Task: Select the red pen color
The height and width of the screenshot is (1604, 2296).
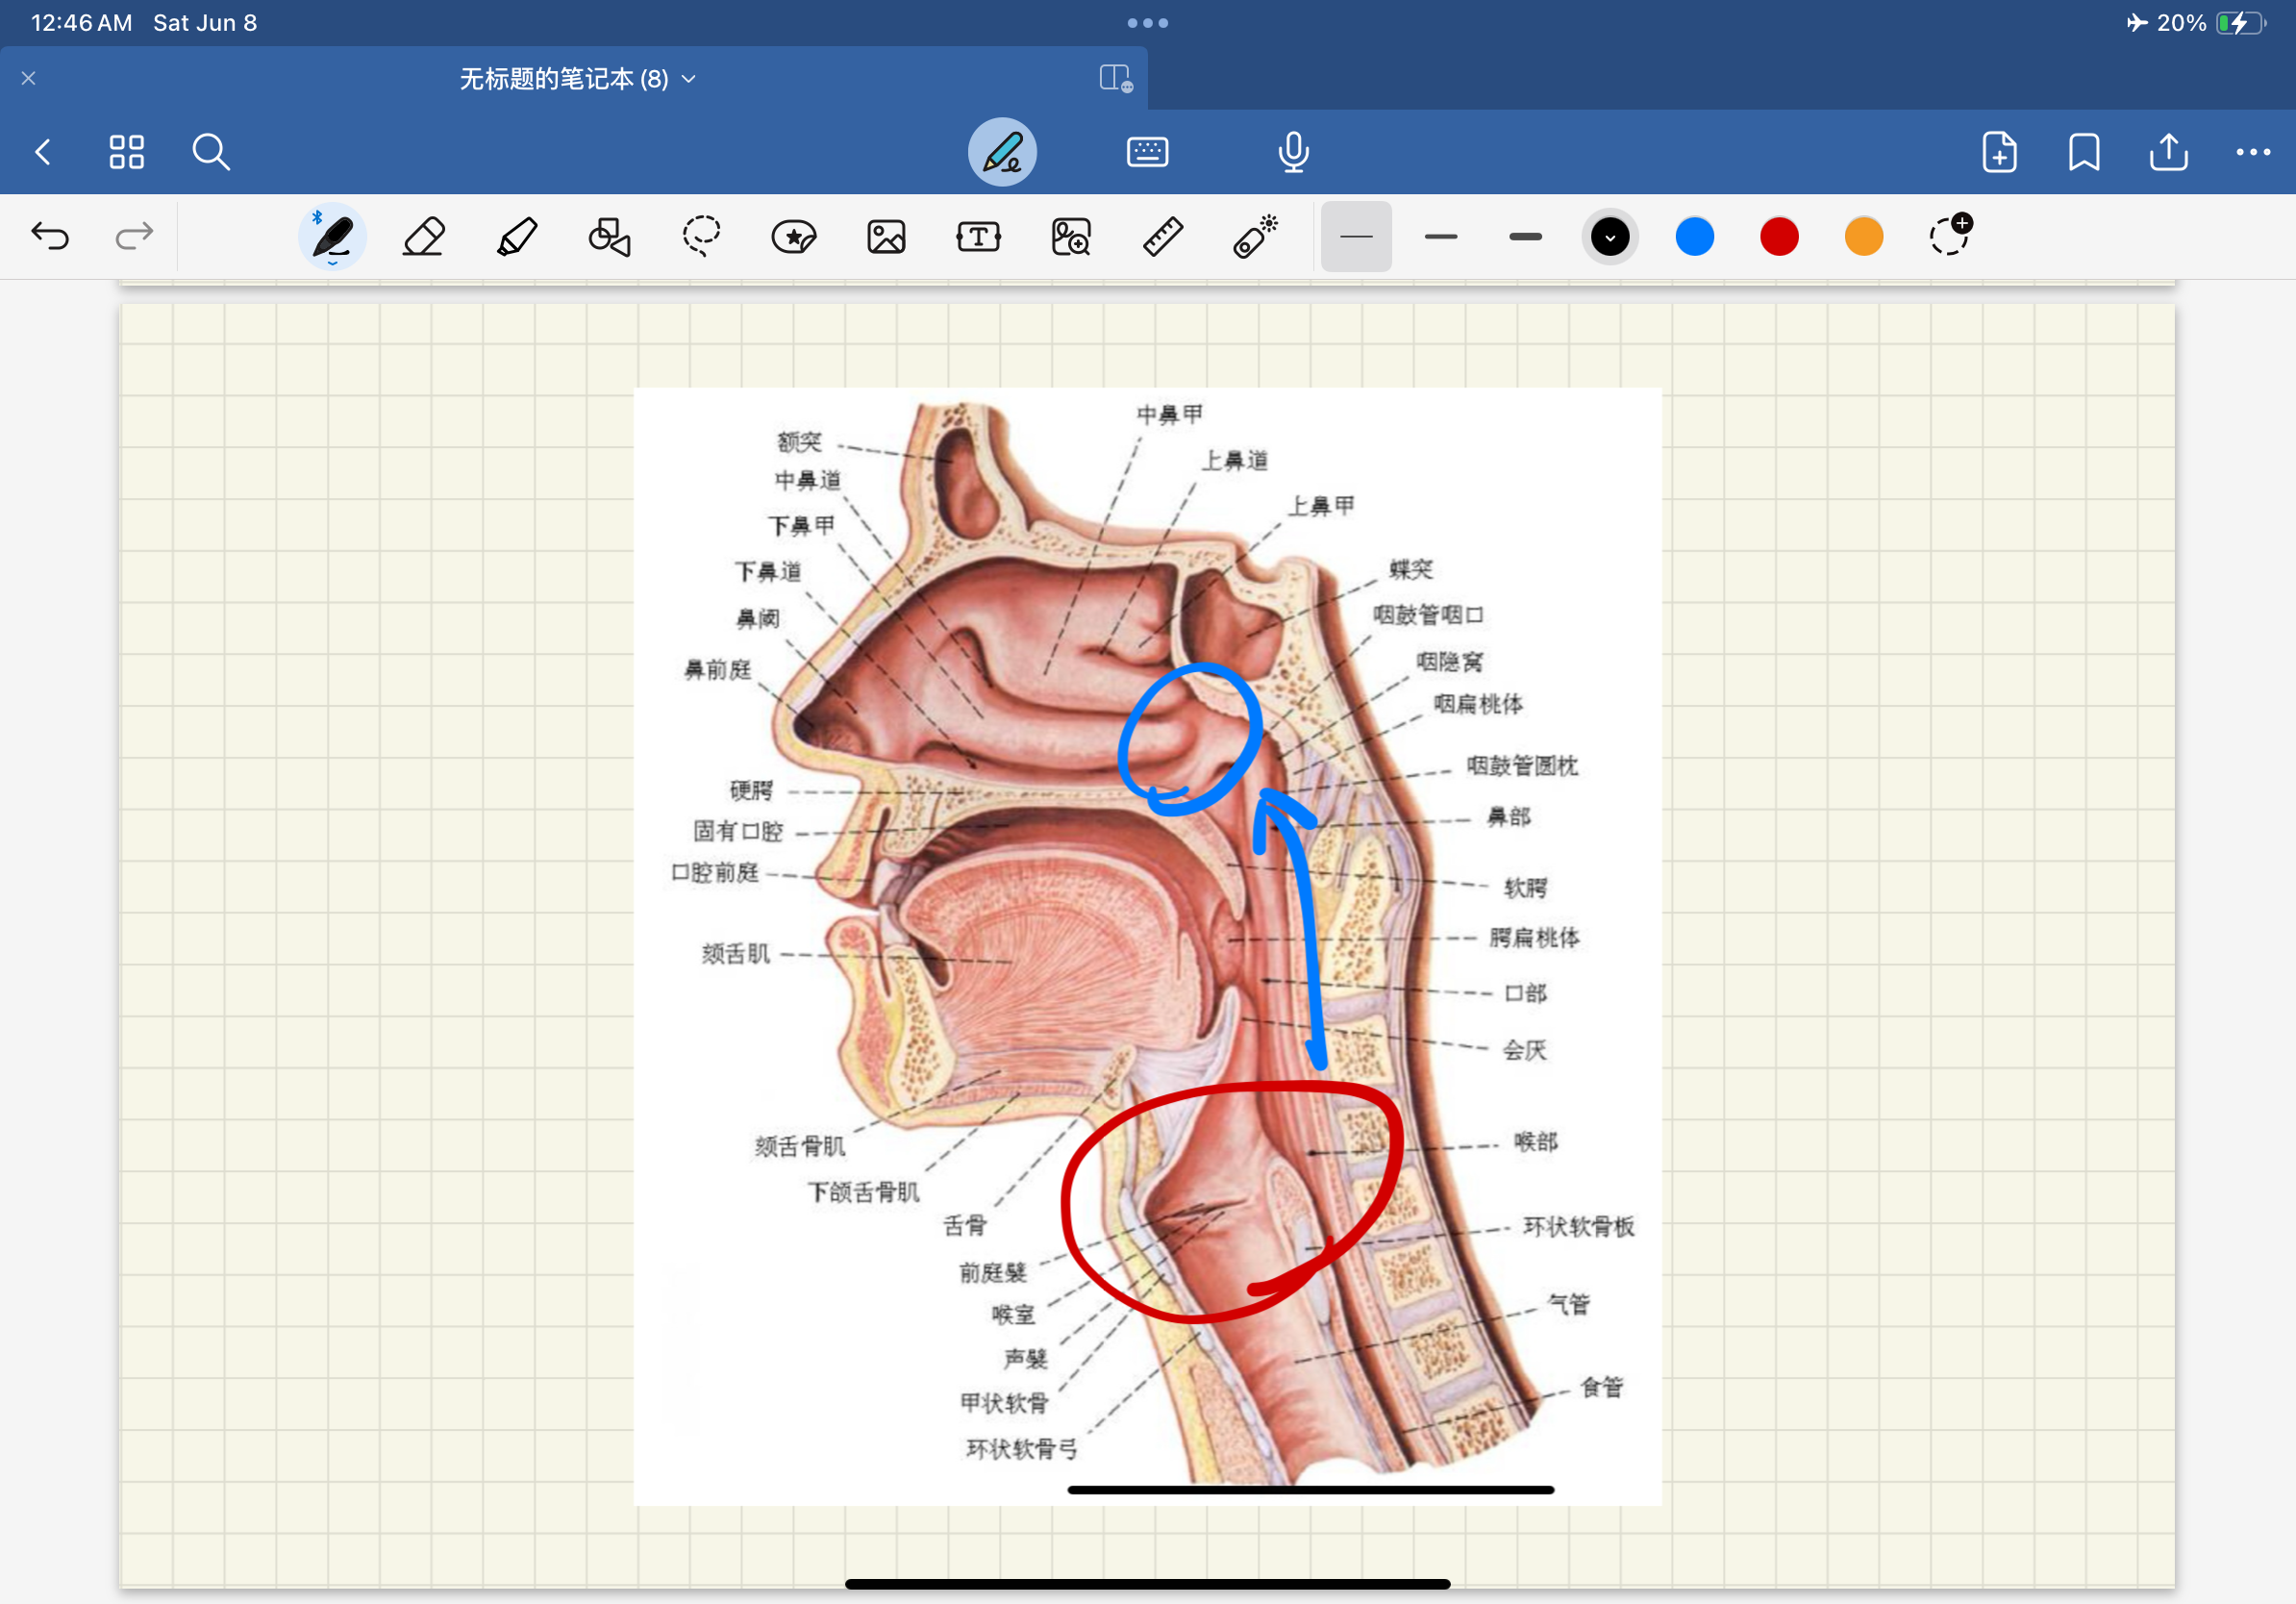Action: 1779,237
